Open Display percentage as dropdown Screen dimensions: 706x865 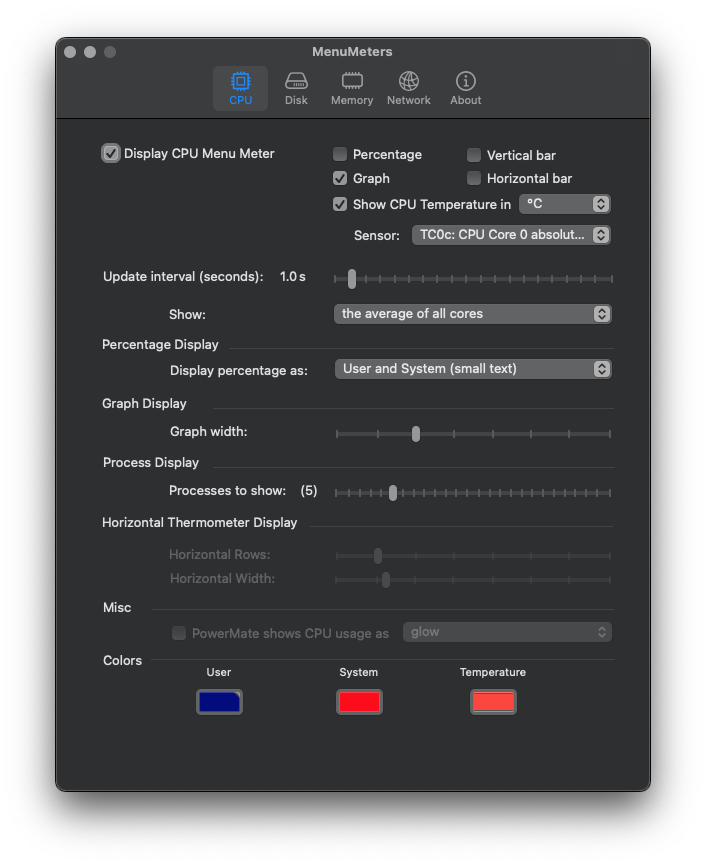pyautogui.click(x=472, y=369)
